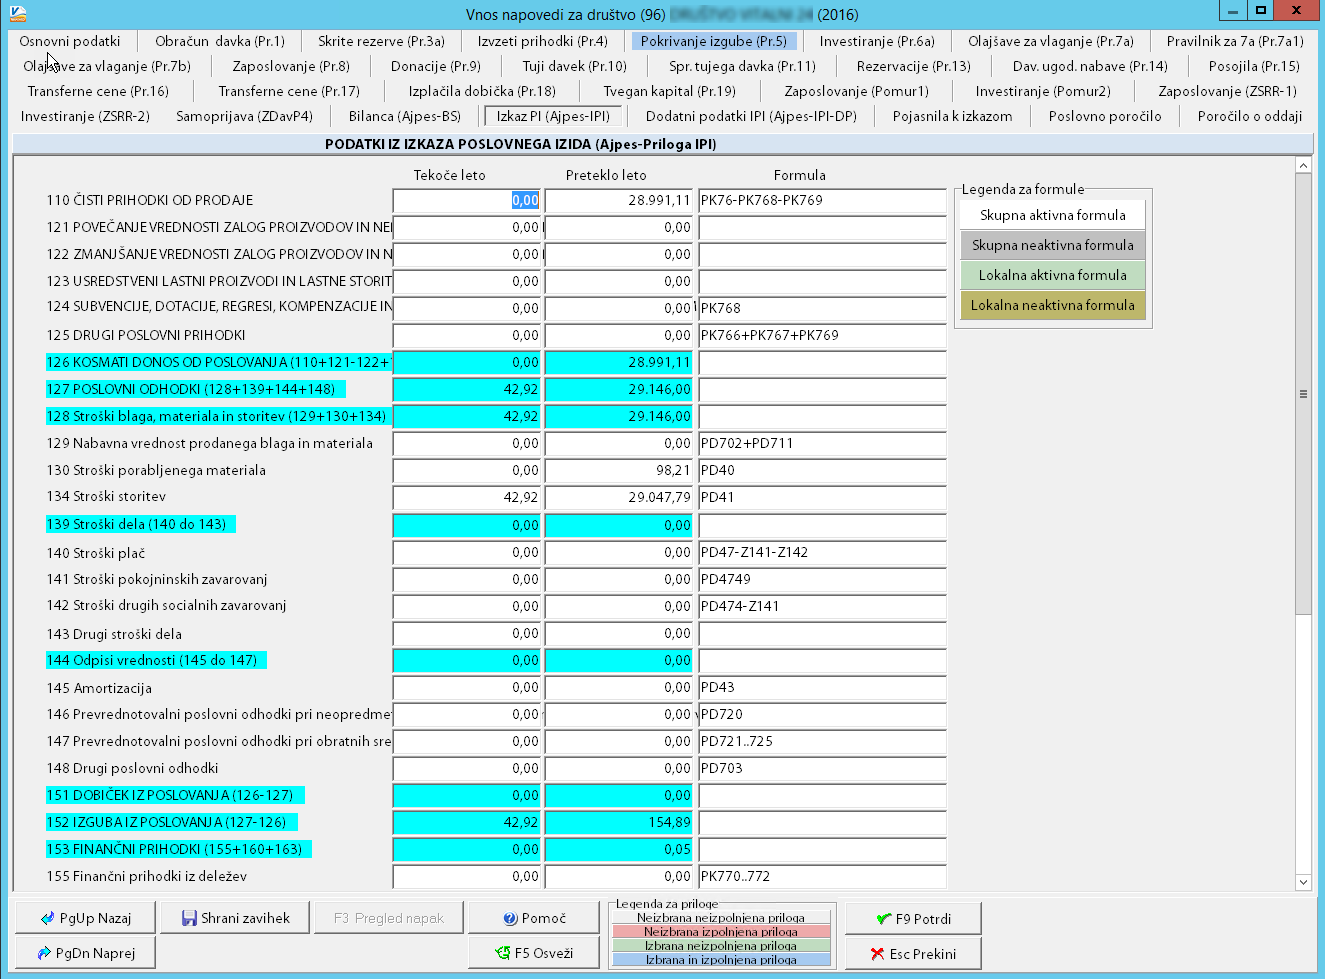1325x979 pixels.
Task: Click Skupna neaktivna formula legend swatch
Action: pyautogui.click(x=1052, y=245)
